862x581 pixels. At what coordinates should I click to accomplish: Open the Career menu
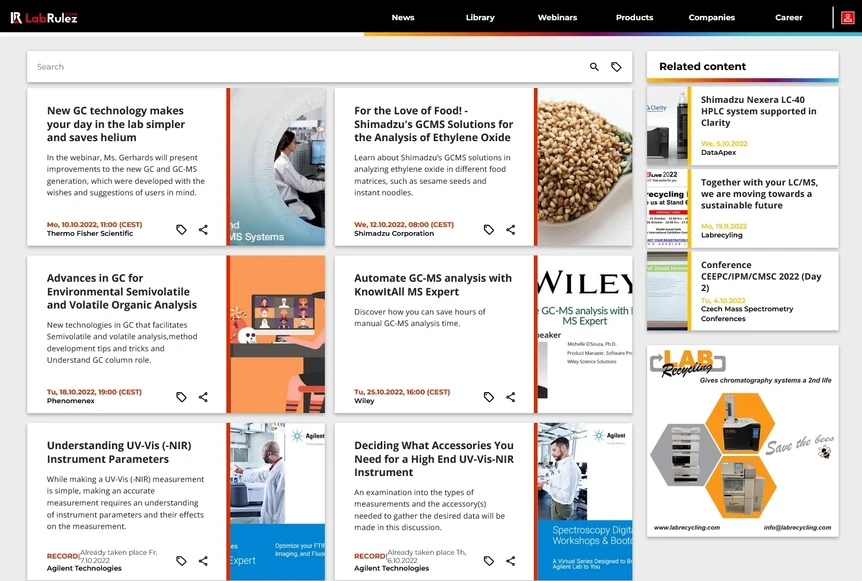point(788,18)
